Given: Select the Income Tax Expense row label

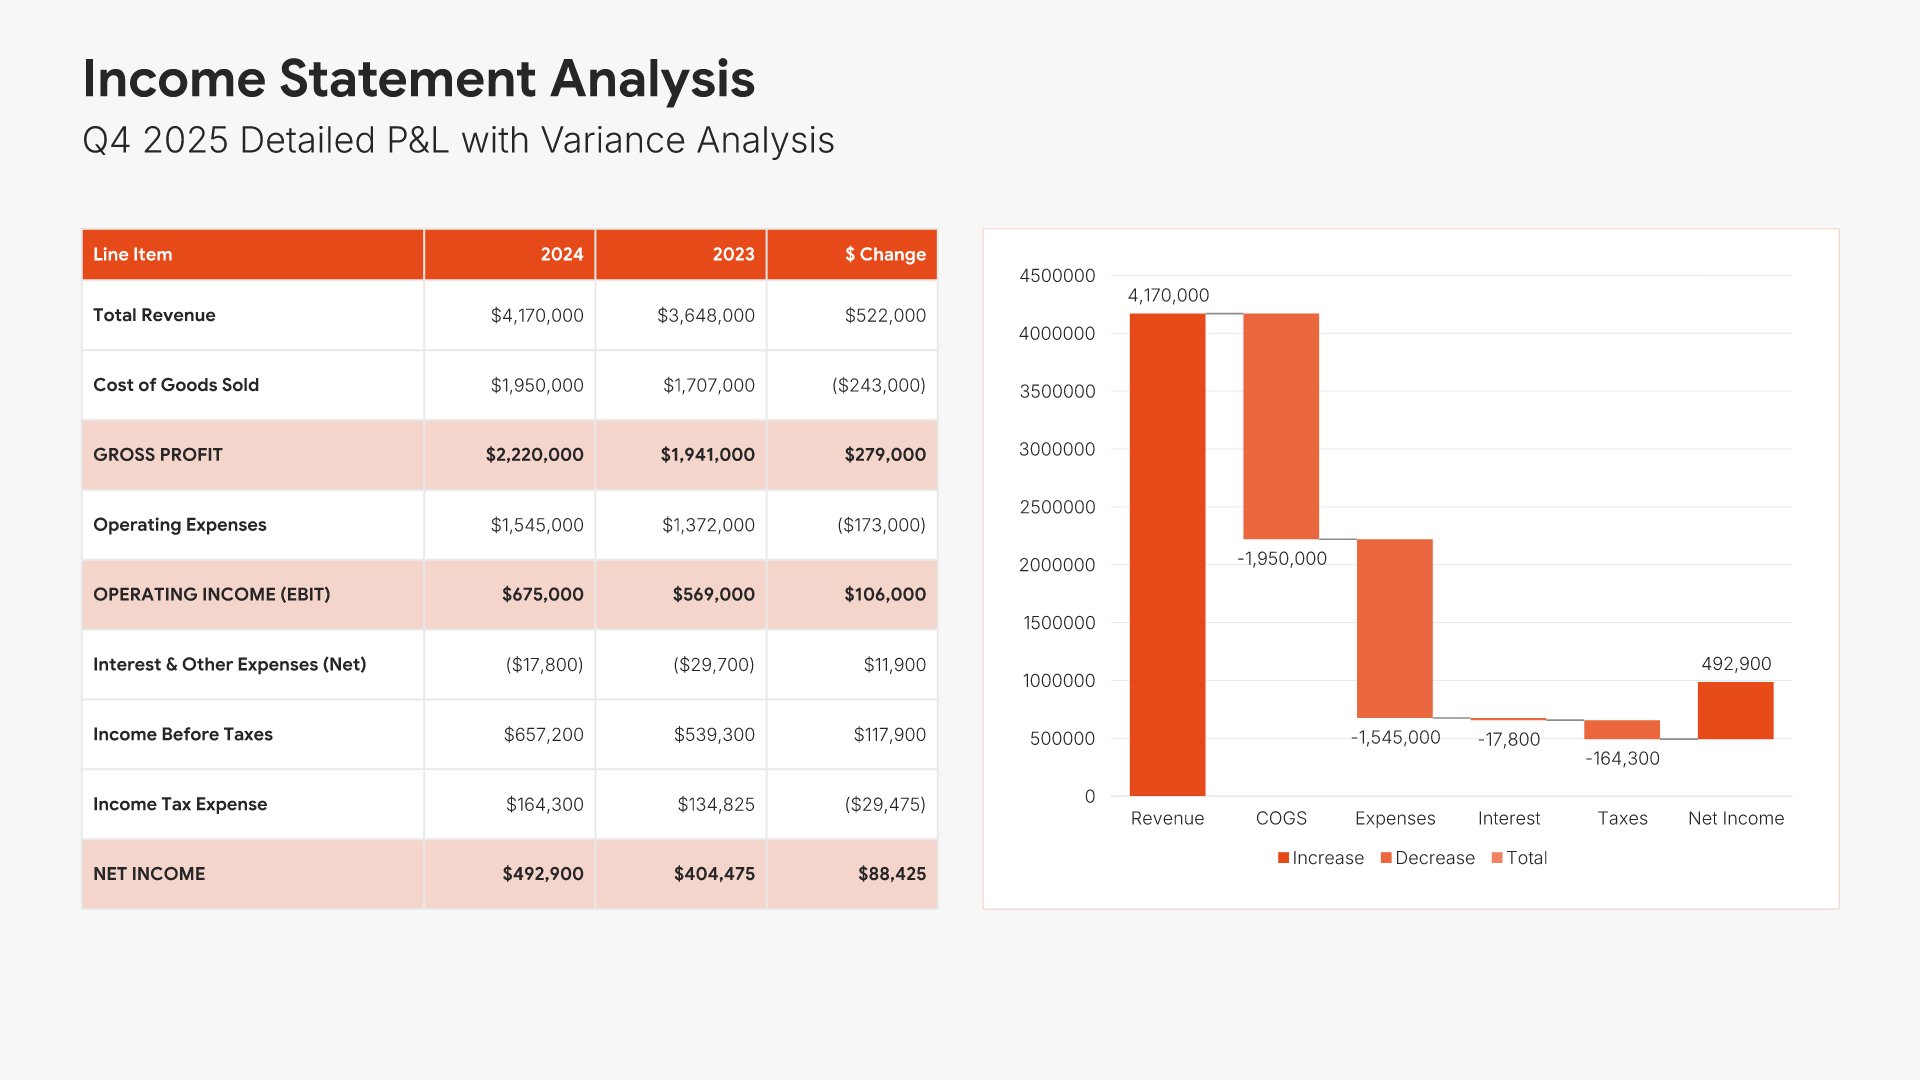Looking at the screenshot, I should 180,804.
